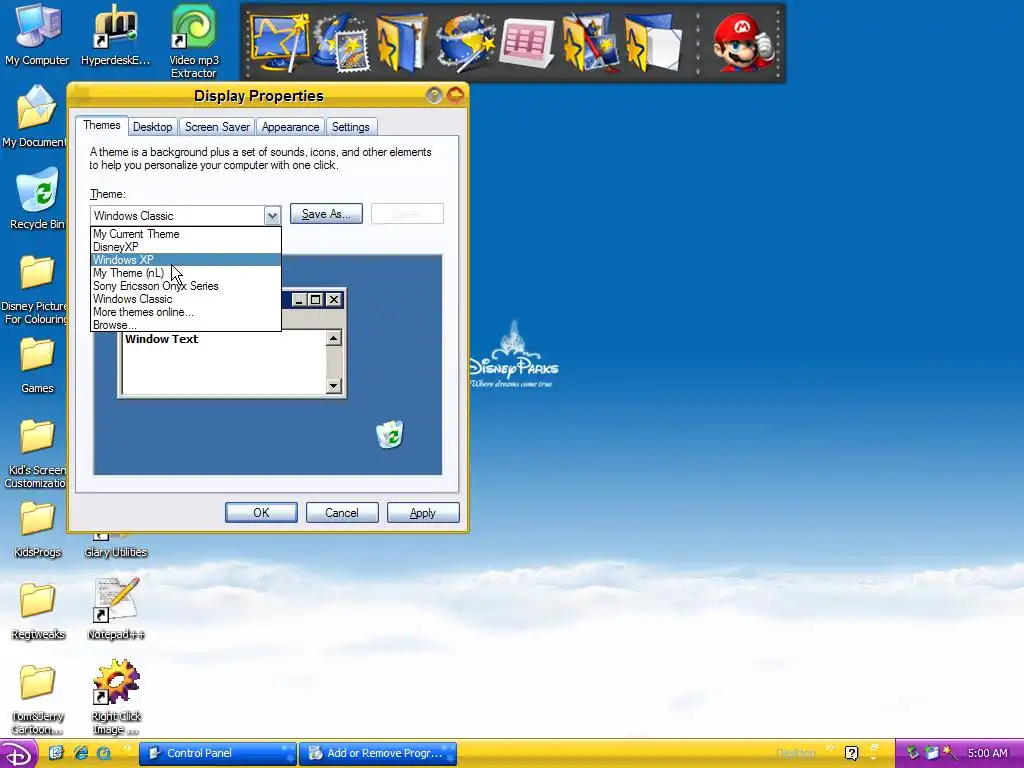Click Recycle Bin icon in theme preview
1024x768 pixels.
click(x=390, y=434)
